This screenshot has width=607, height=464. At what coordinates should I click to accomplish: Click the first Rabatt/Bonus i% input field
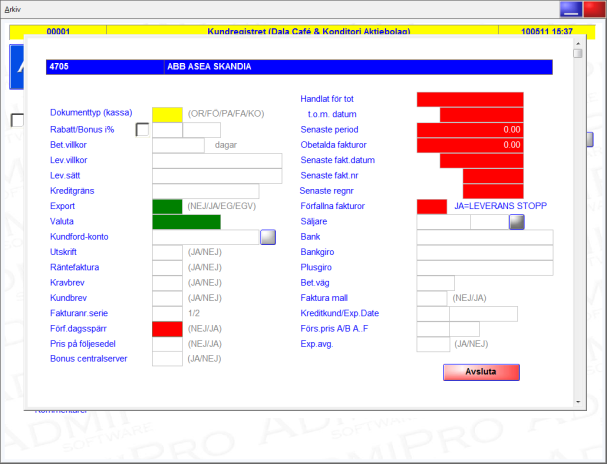[167, 130]
